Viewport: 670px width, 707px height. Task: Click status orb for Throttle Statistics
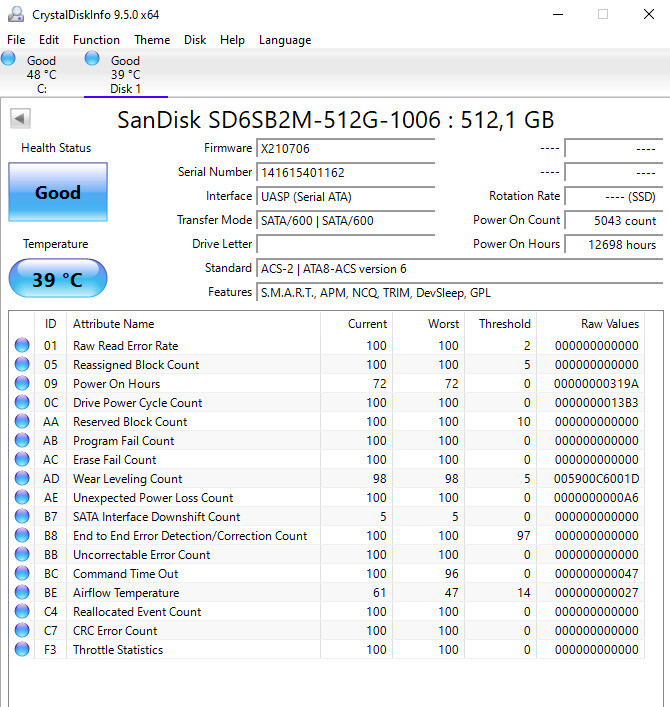tap(22, 650)
